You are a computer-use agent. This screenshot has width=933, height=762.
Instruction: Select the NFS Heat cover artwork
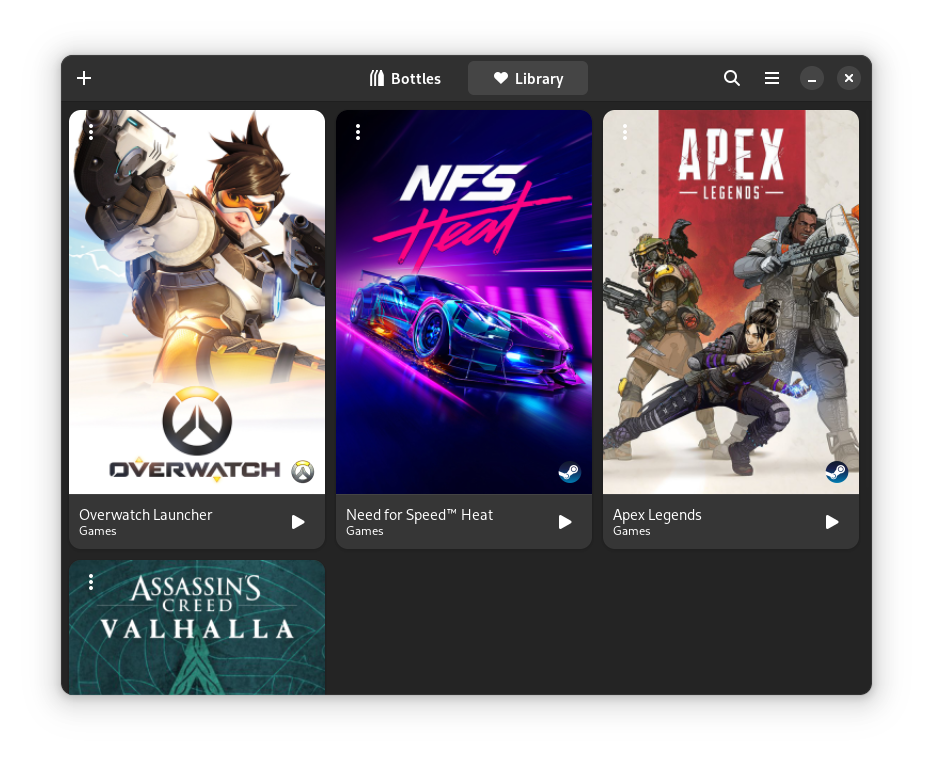click(464, 300)
